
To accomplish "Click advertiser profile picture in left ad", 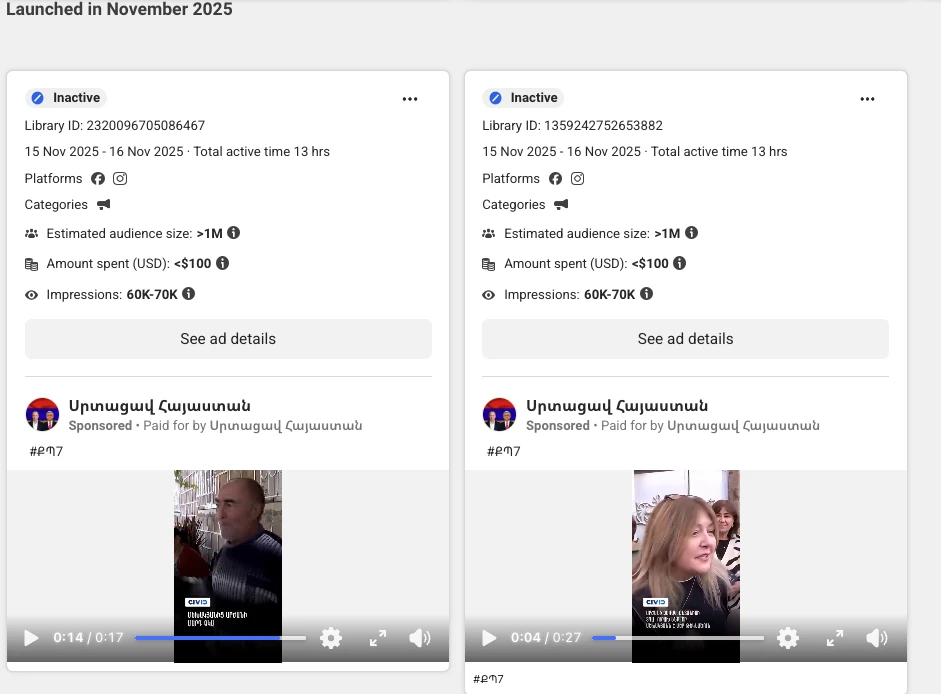I will coord(42,414).
